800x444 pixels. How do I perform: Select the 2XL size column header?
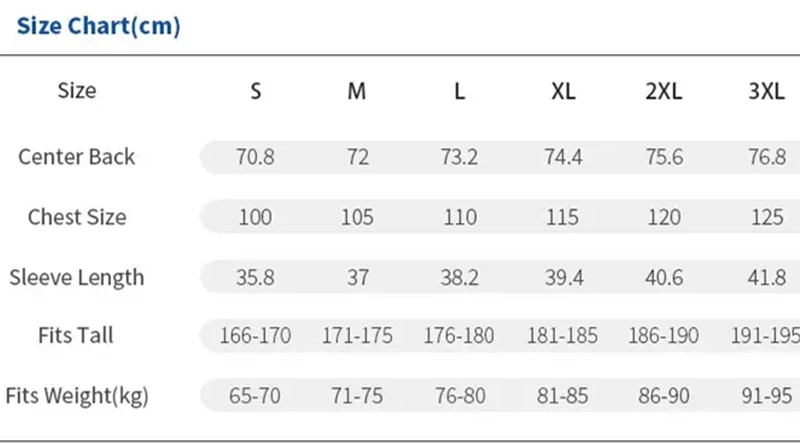pyautogui.click(x=664, y=92)
